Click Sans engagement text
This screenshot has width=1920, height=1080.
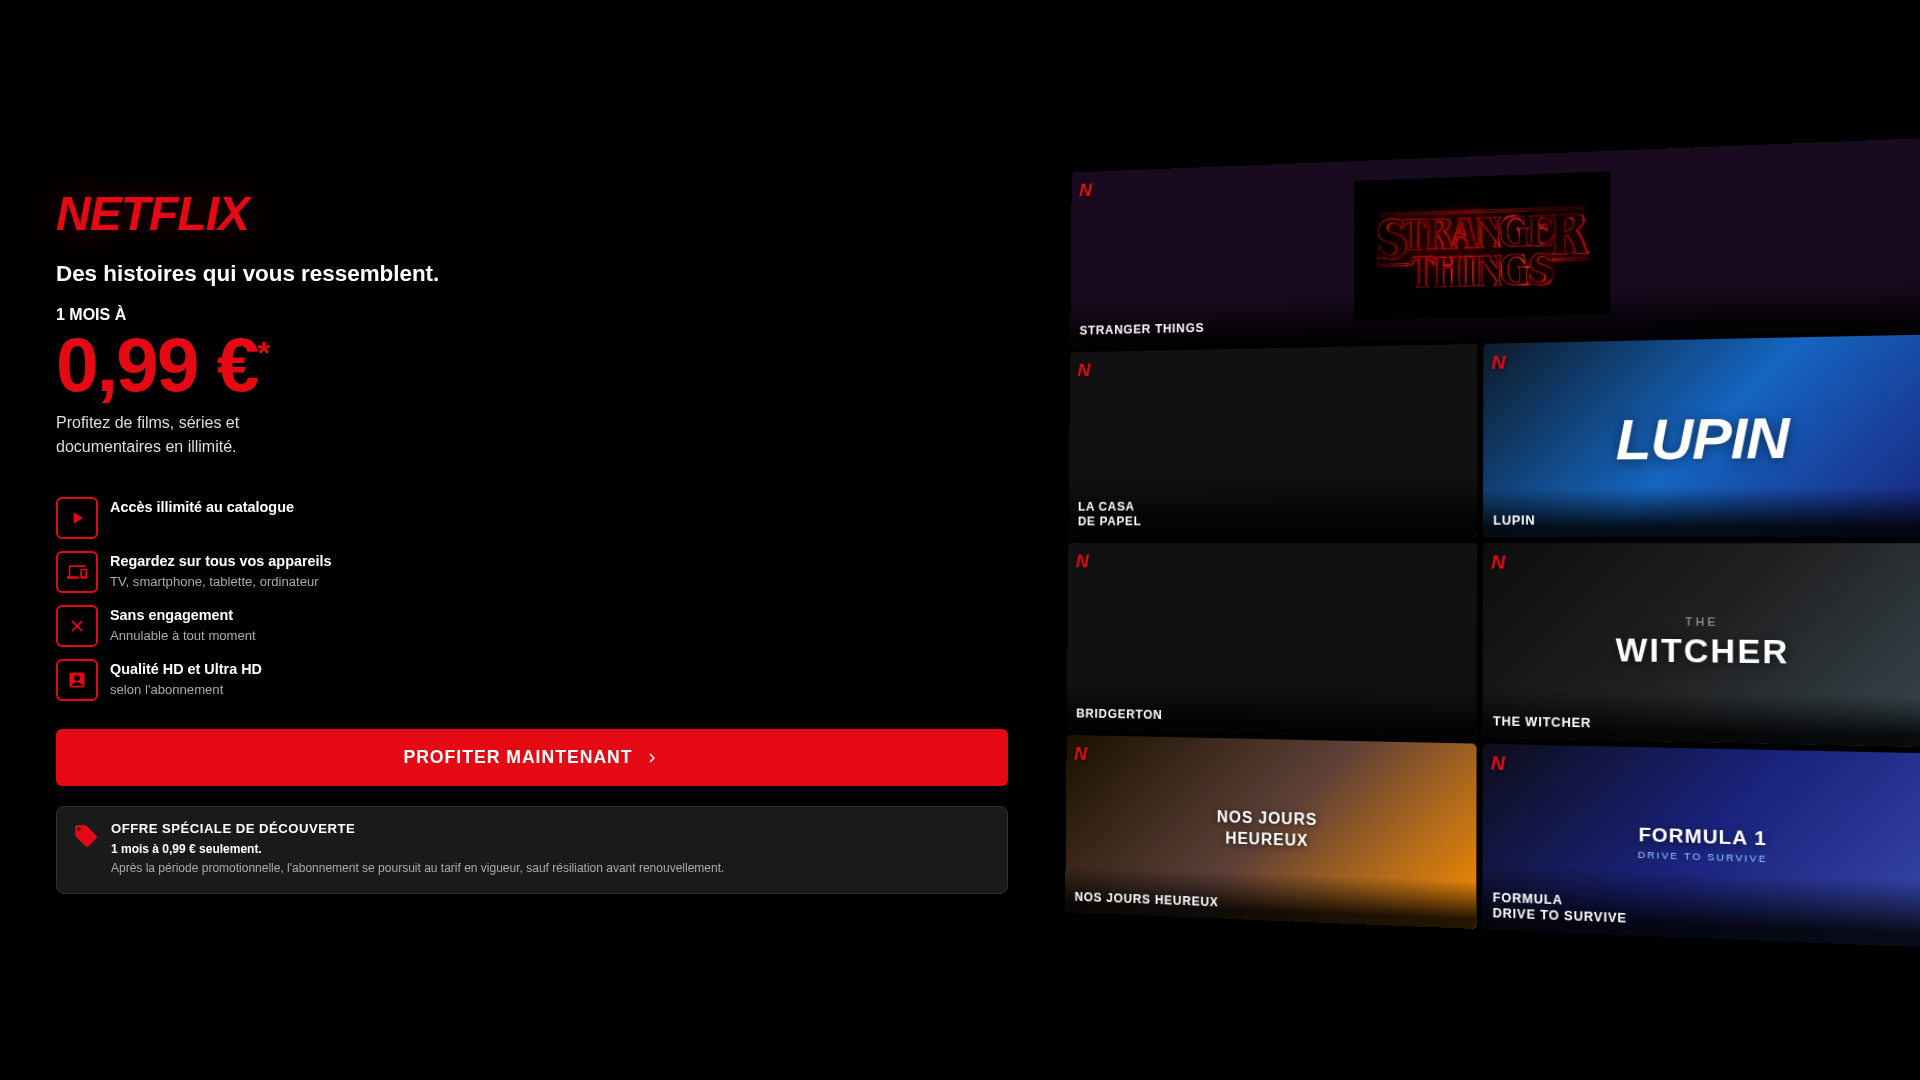pyautogui.click(x=171, y=615)
